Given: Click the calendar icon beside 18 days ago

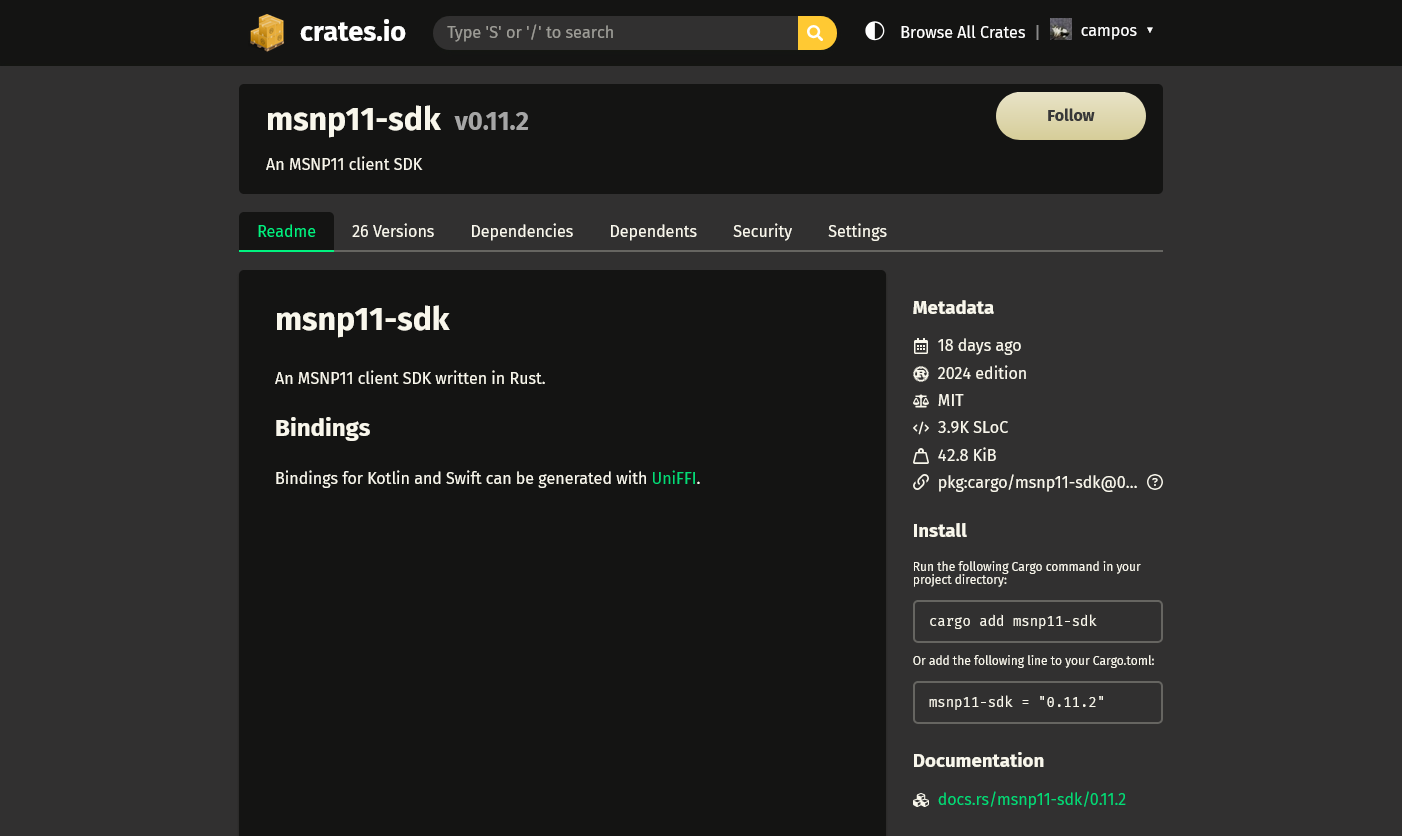Looking at the screenshot, I should click(921, 346).
